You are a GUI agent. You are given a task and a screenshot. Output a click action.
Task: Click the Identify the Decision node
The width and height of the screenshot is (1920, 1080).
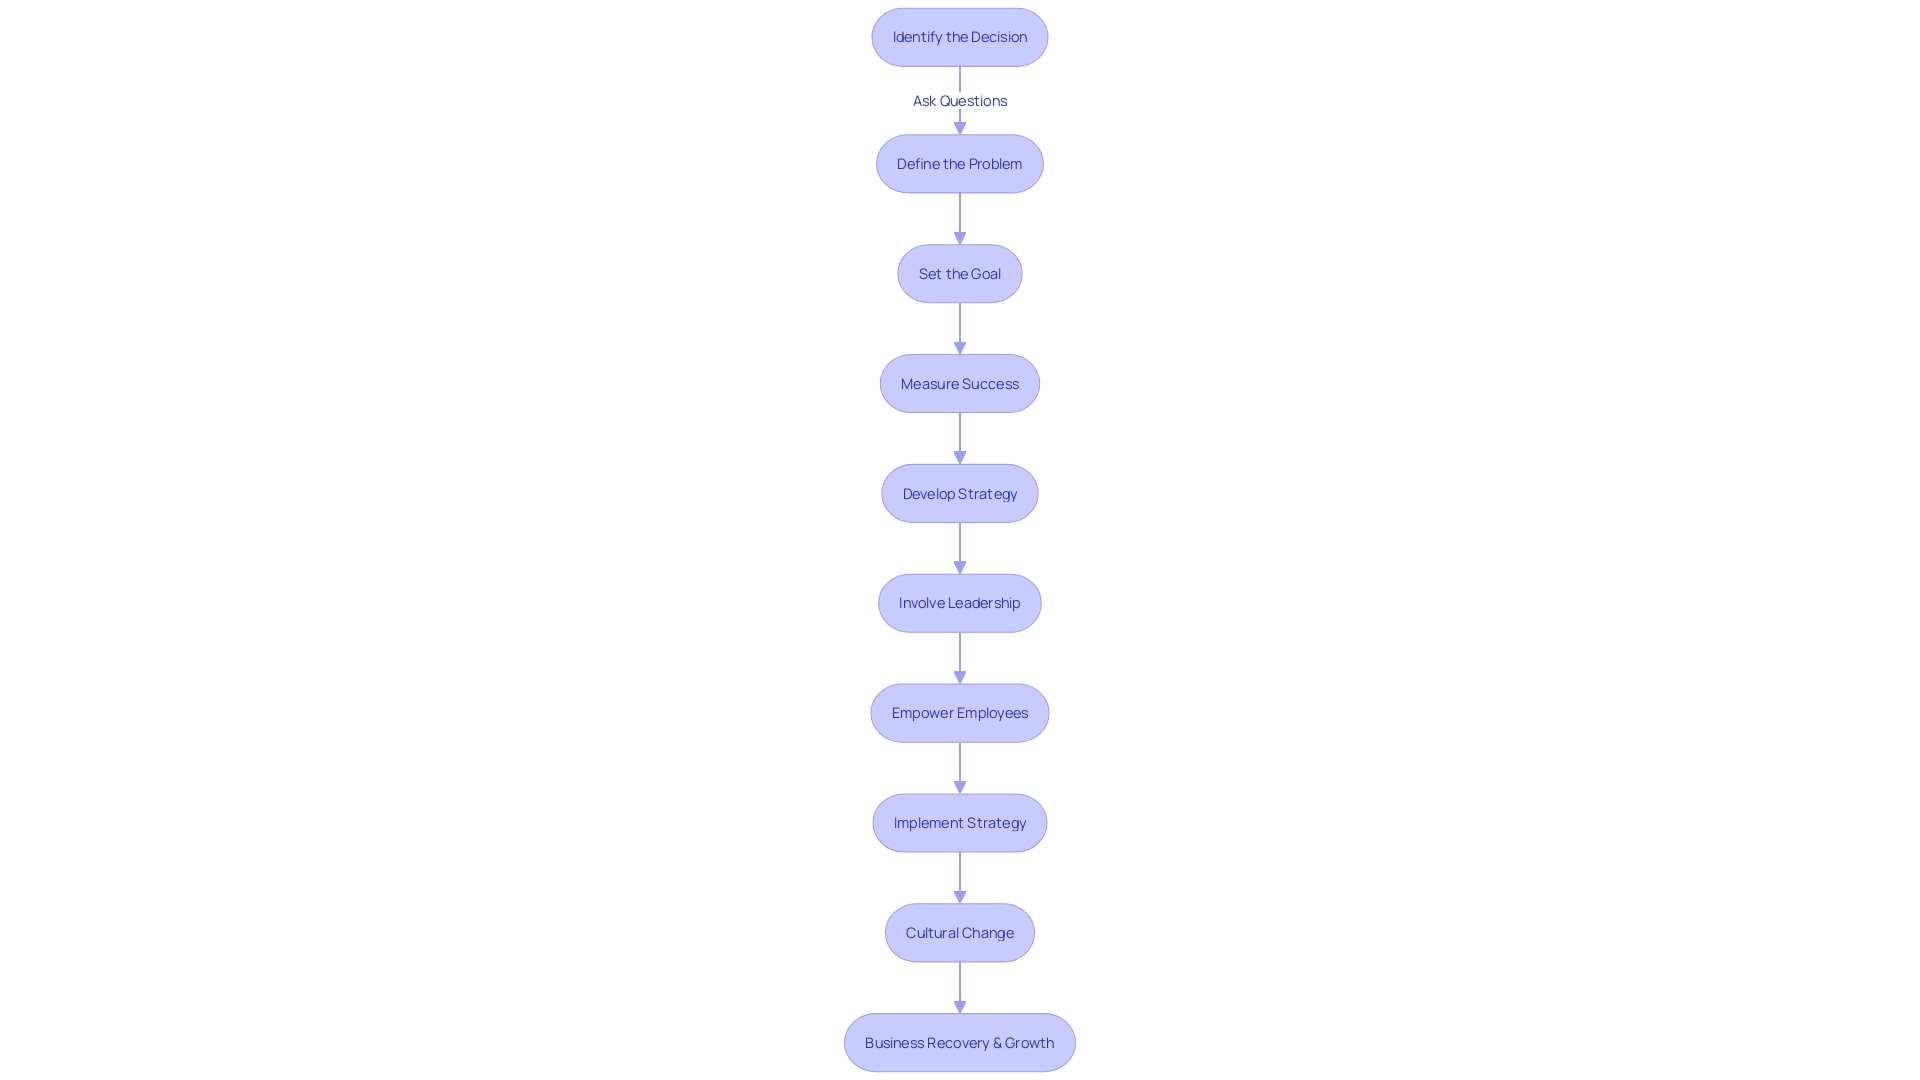960,37
